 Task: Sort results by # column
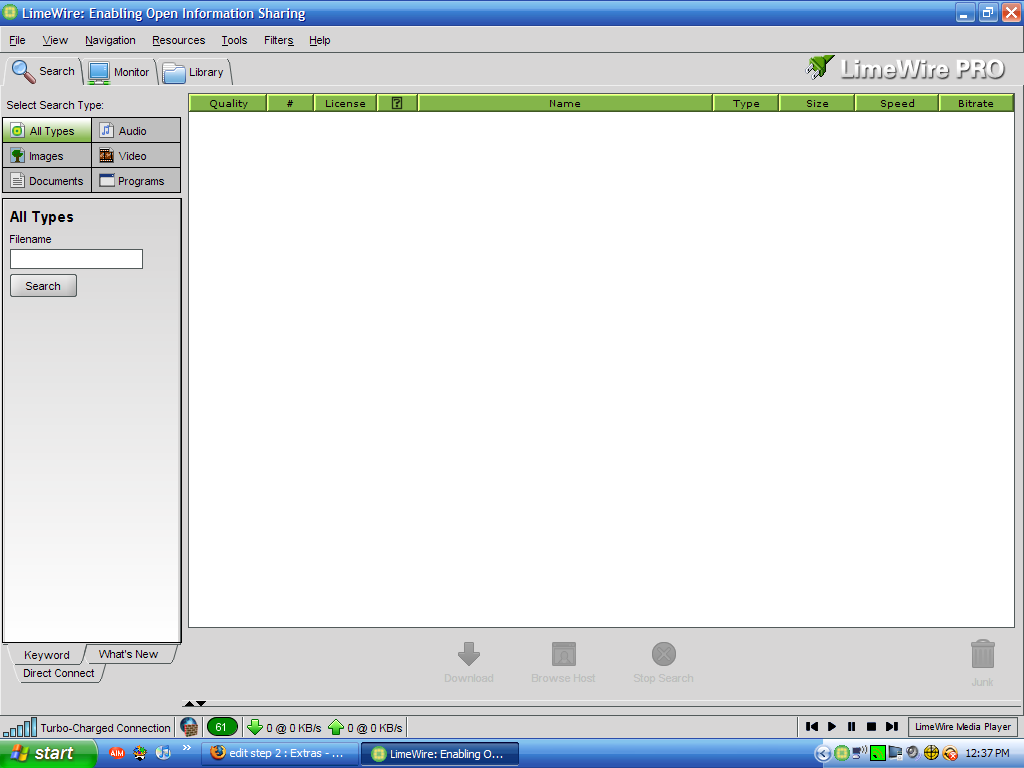290,103
